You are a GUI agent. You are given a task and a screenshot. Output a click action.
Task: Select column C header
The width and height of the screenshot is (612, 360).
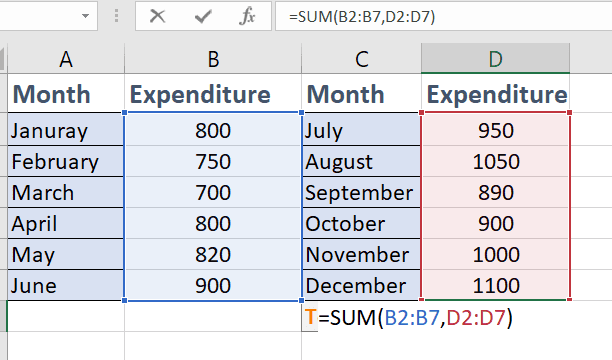point(362,59)
